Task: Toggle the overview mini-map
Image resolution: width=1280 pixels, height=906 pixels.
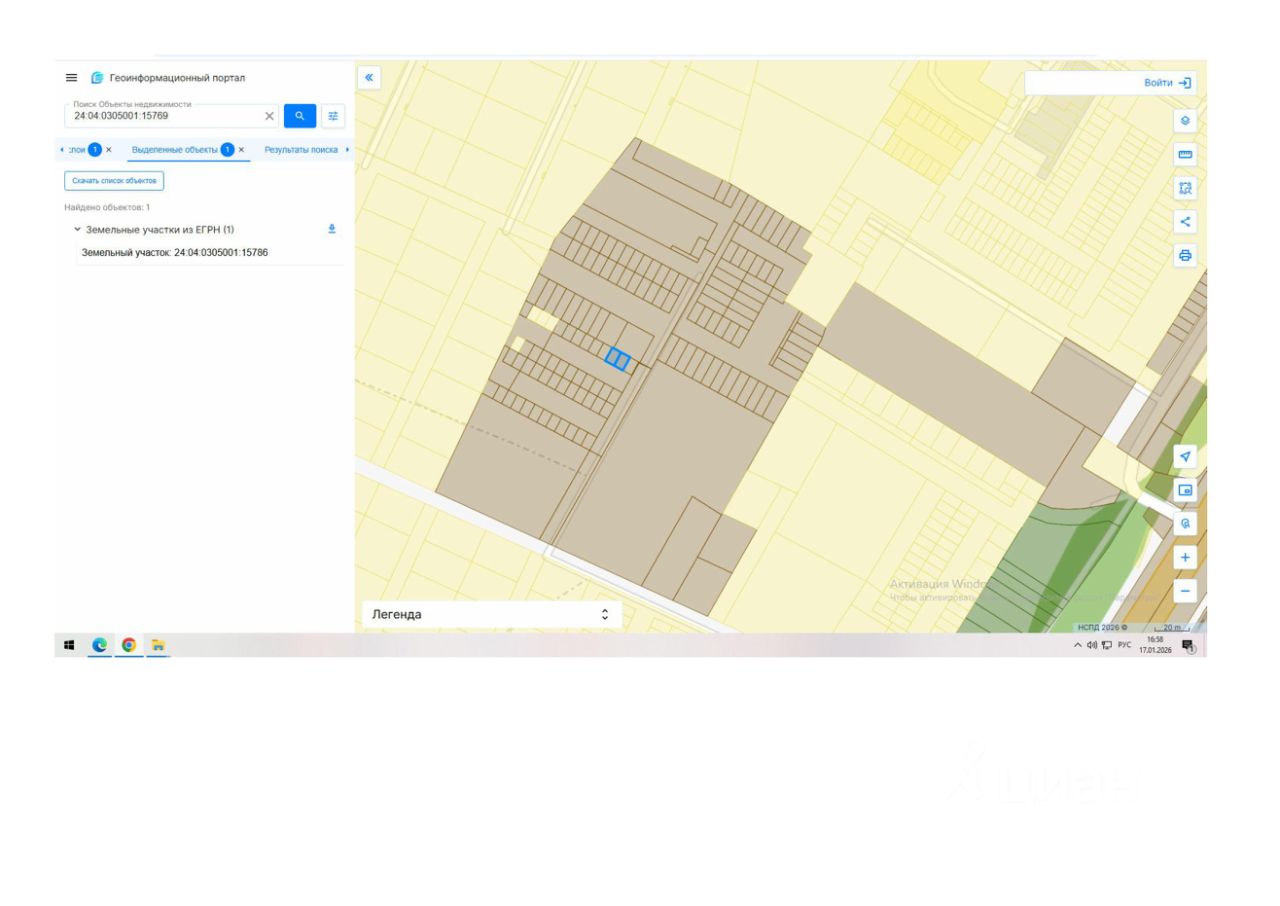Action: [1185, 490]
